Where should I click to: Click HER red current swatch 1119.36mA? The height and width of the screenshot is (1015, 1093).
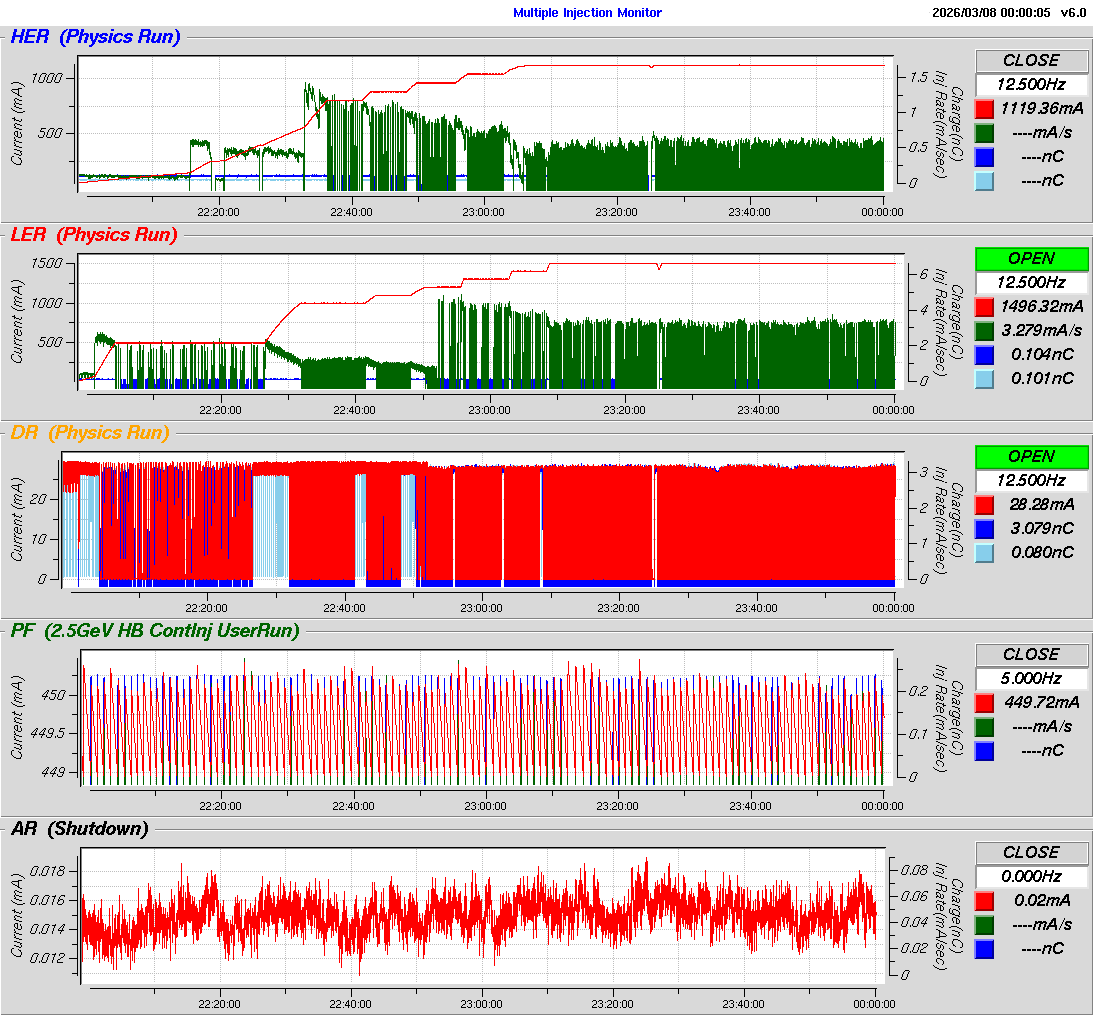click(984, 109)
